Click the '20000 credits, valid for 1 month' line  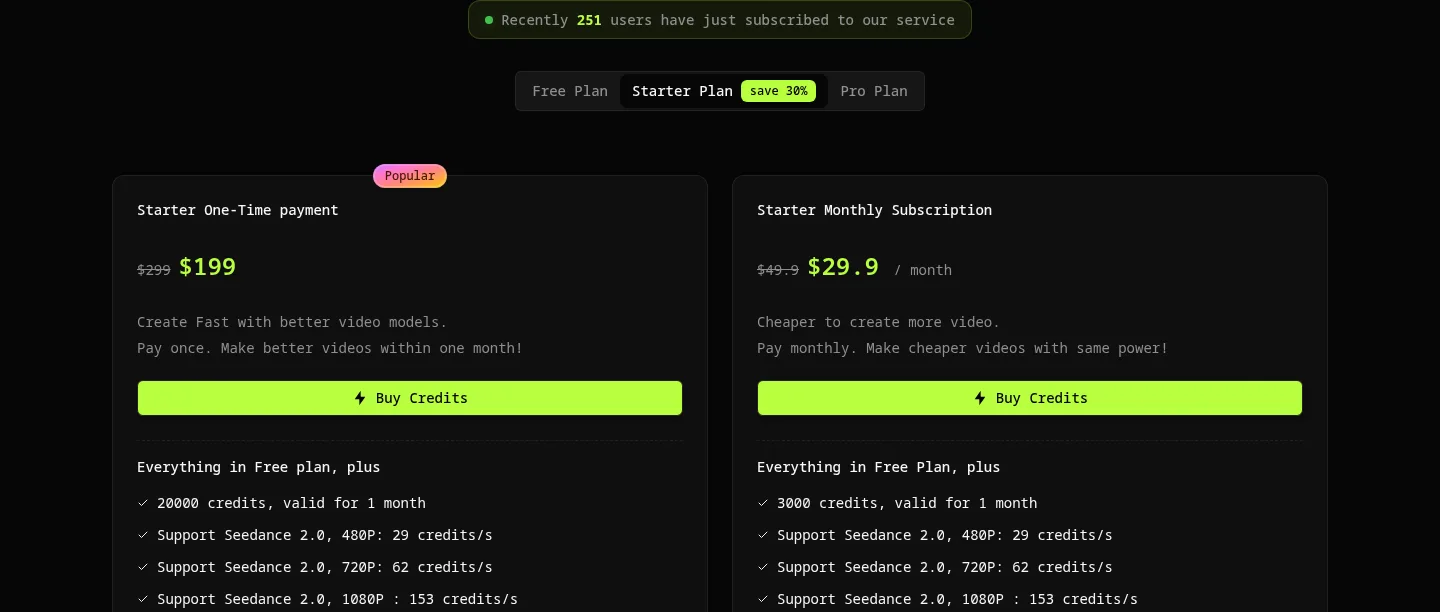291,503
